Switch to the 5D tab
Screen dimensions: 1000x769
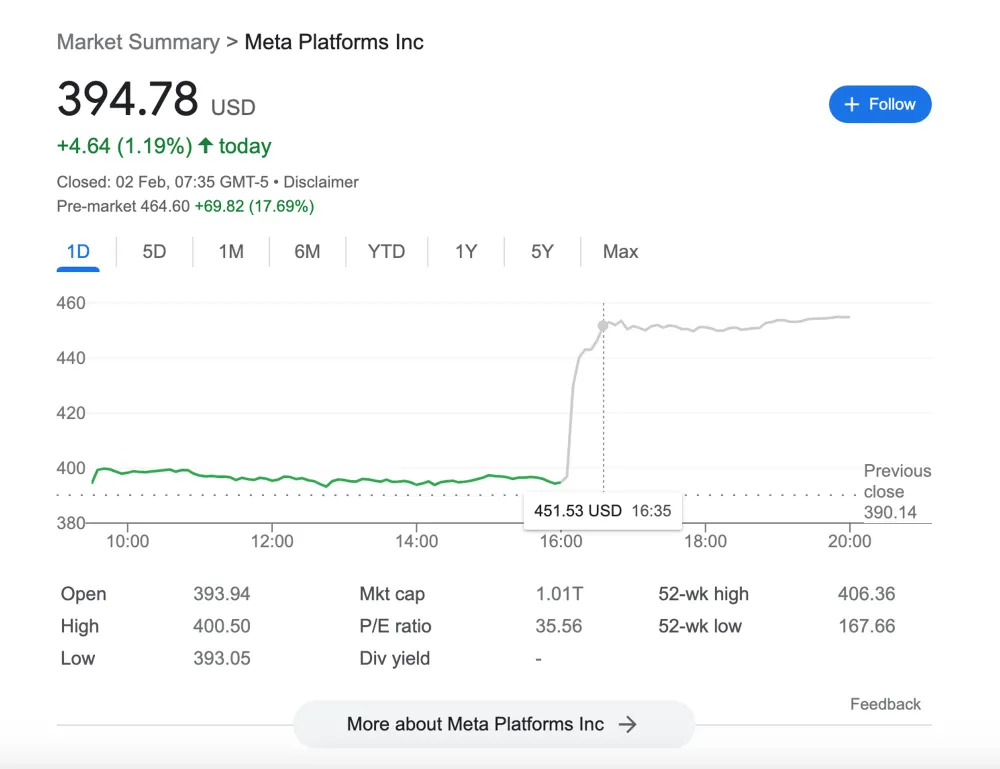[x=154, y=252]
